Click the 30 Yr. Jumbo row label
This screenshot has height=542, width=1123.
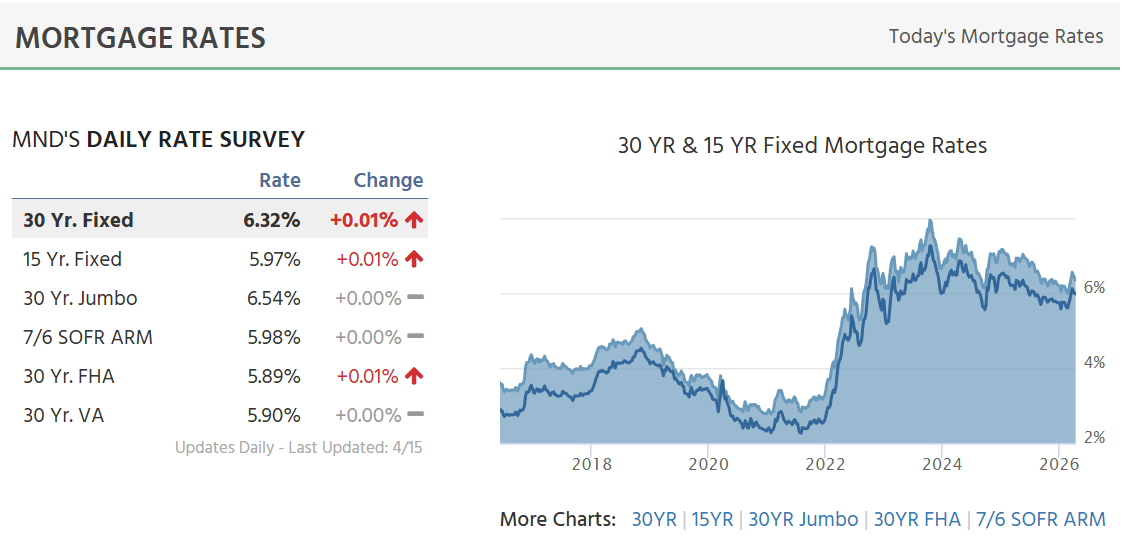(80, 298)
